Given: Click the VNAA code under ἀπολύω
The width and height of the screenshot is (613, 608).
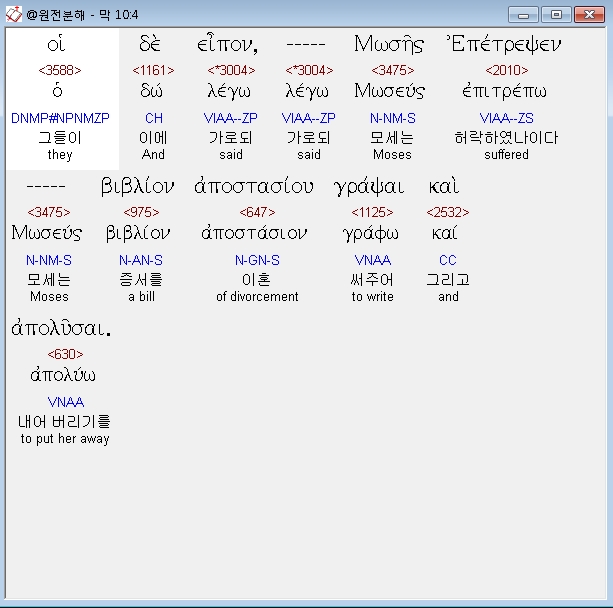Looking at the screenshot, I should tap(66, 402).
